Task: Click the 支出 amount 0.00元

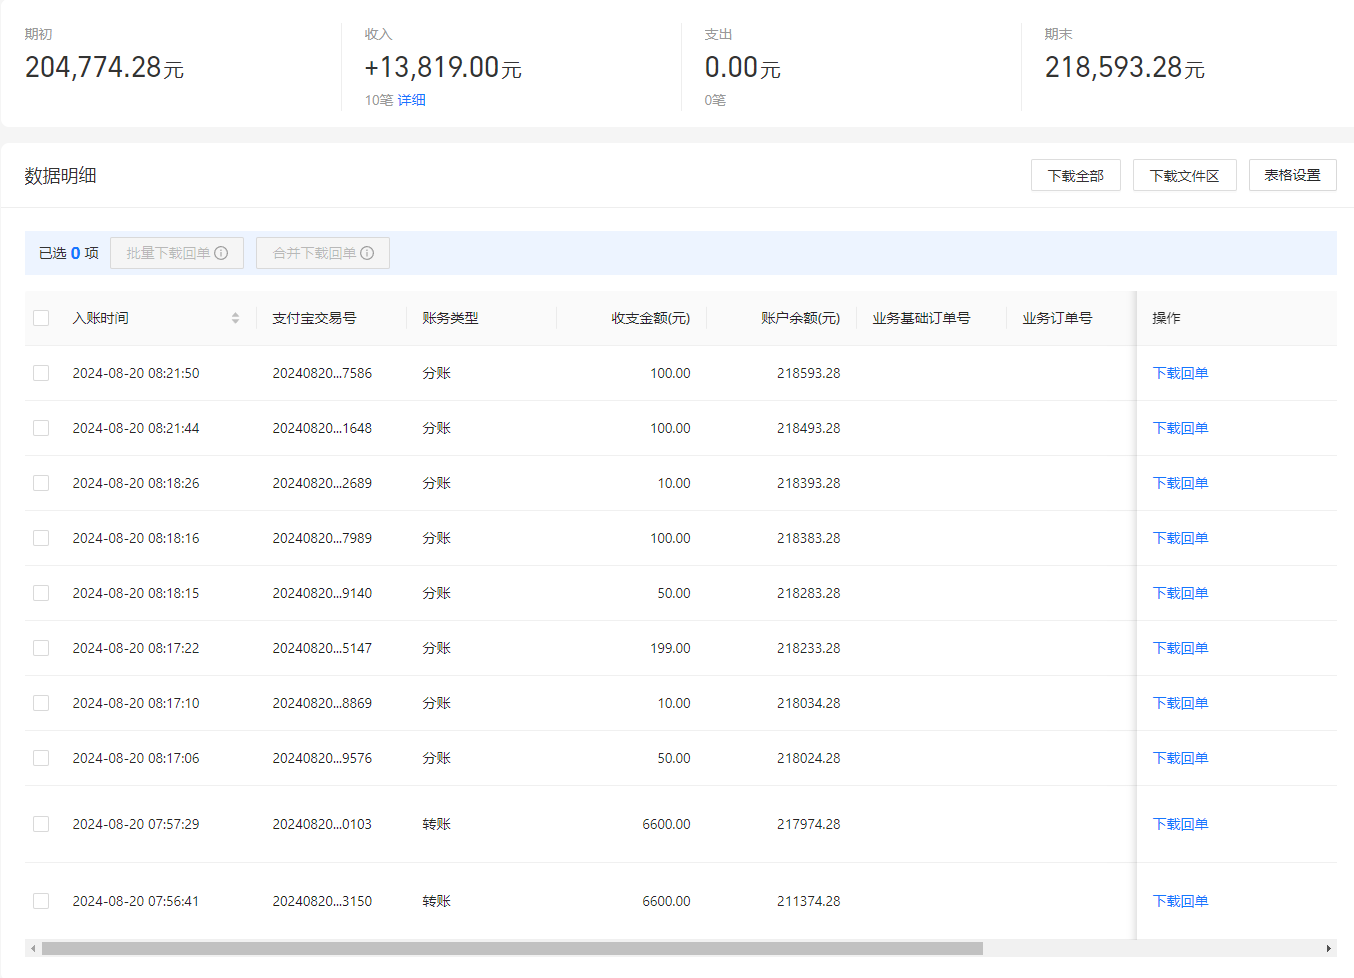Action: [x=742, y=67]
